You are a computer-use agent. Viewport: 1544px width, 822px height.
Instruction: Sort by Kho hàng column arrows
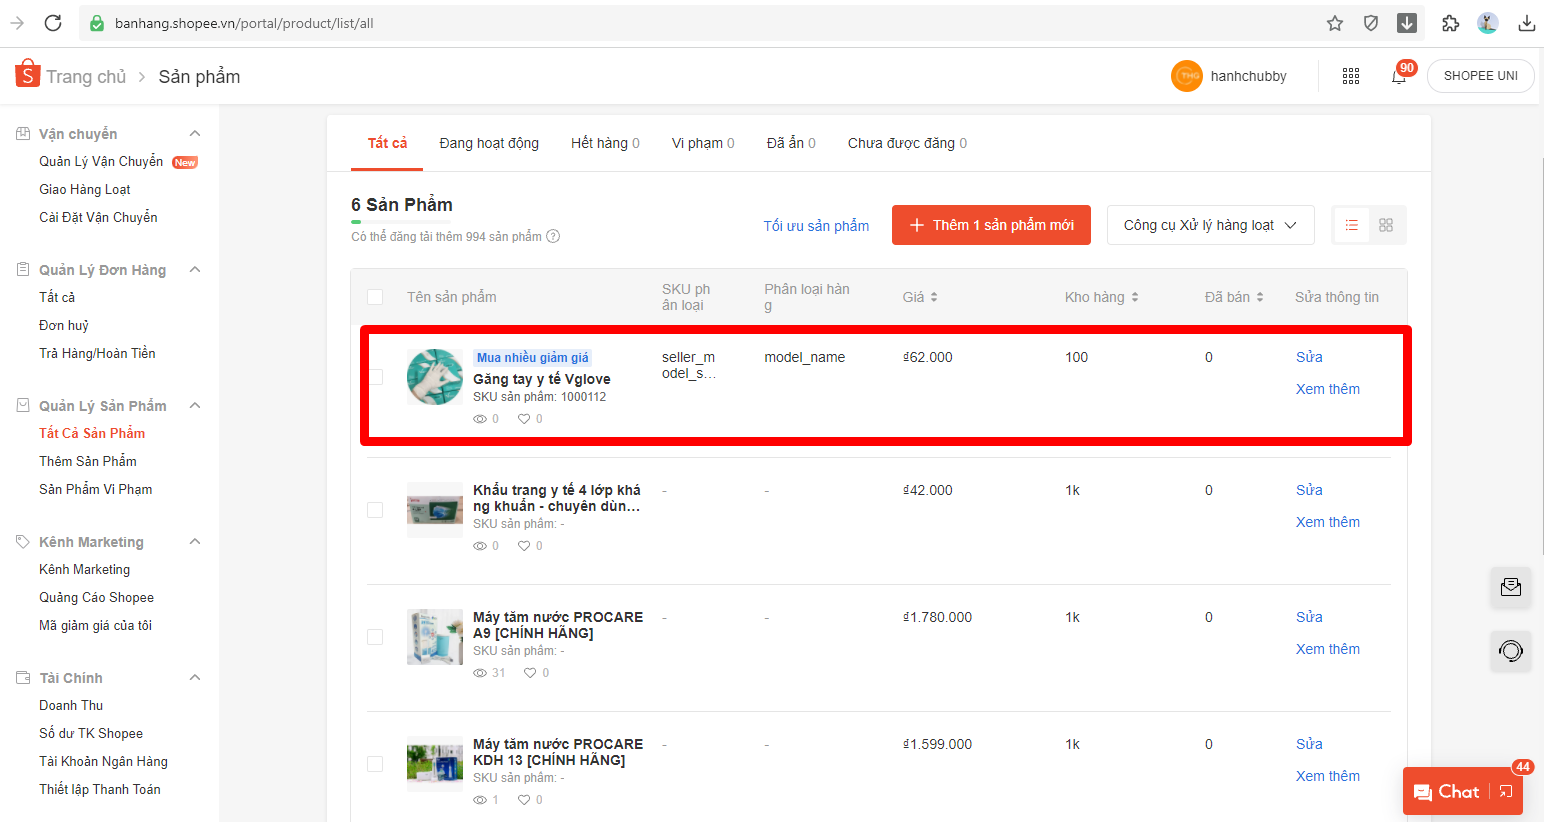(1135, 297)
